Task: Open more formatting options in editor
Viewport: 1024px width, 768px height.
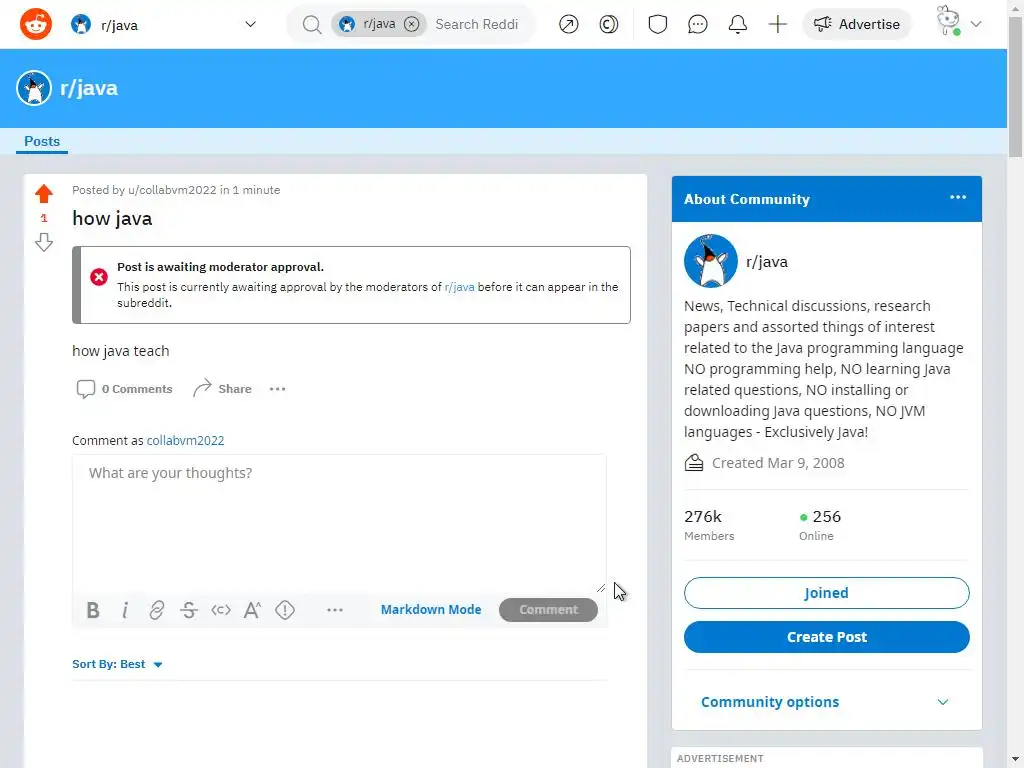Action: tap(335, 610)
